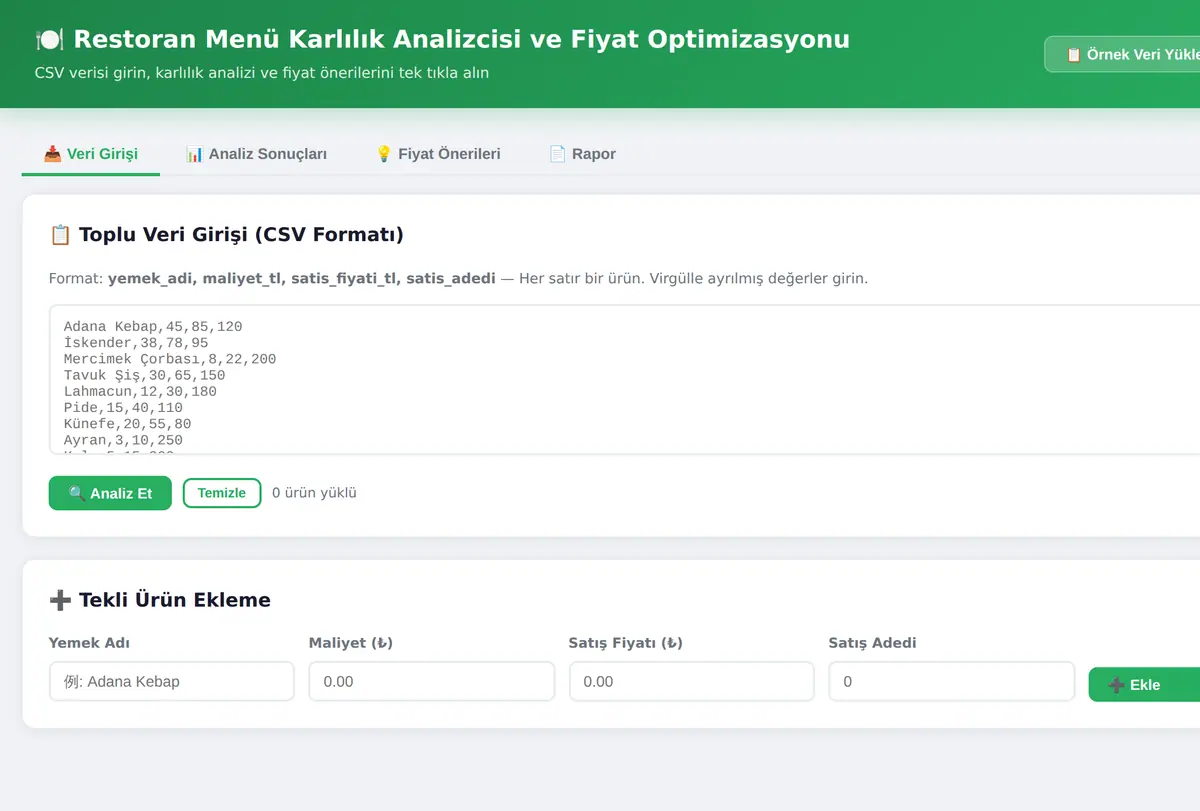The width and height of the screenshot is (1200, 811).
Task: Open the Fiyat Önerileri tab
Action: [x=437, y=154]
